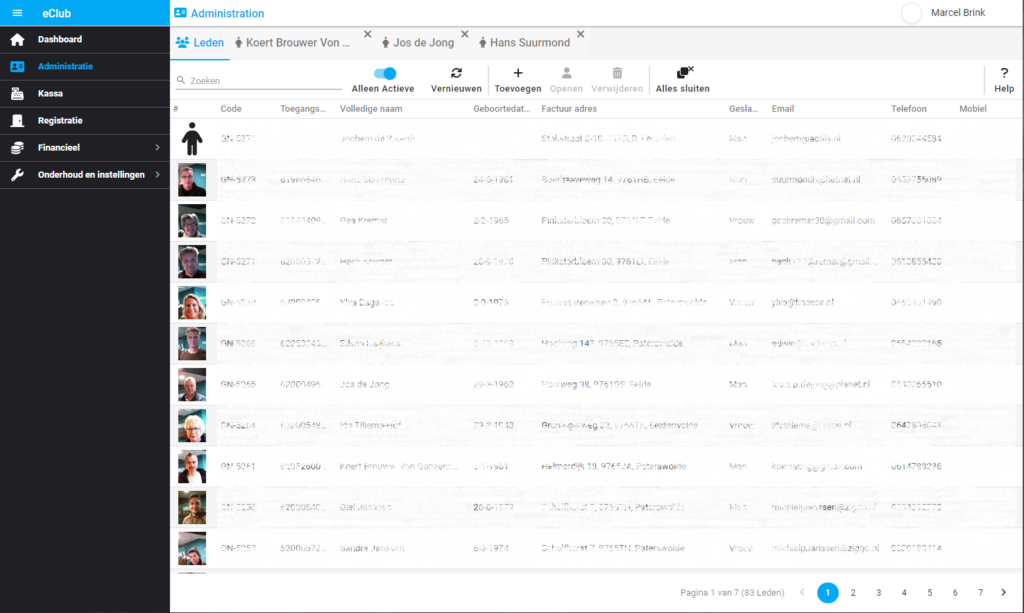The image size is (1024, 613).
Task: Click Gea Kremer's profile photo
Action: click(x=192, y=221)
